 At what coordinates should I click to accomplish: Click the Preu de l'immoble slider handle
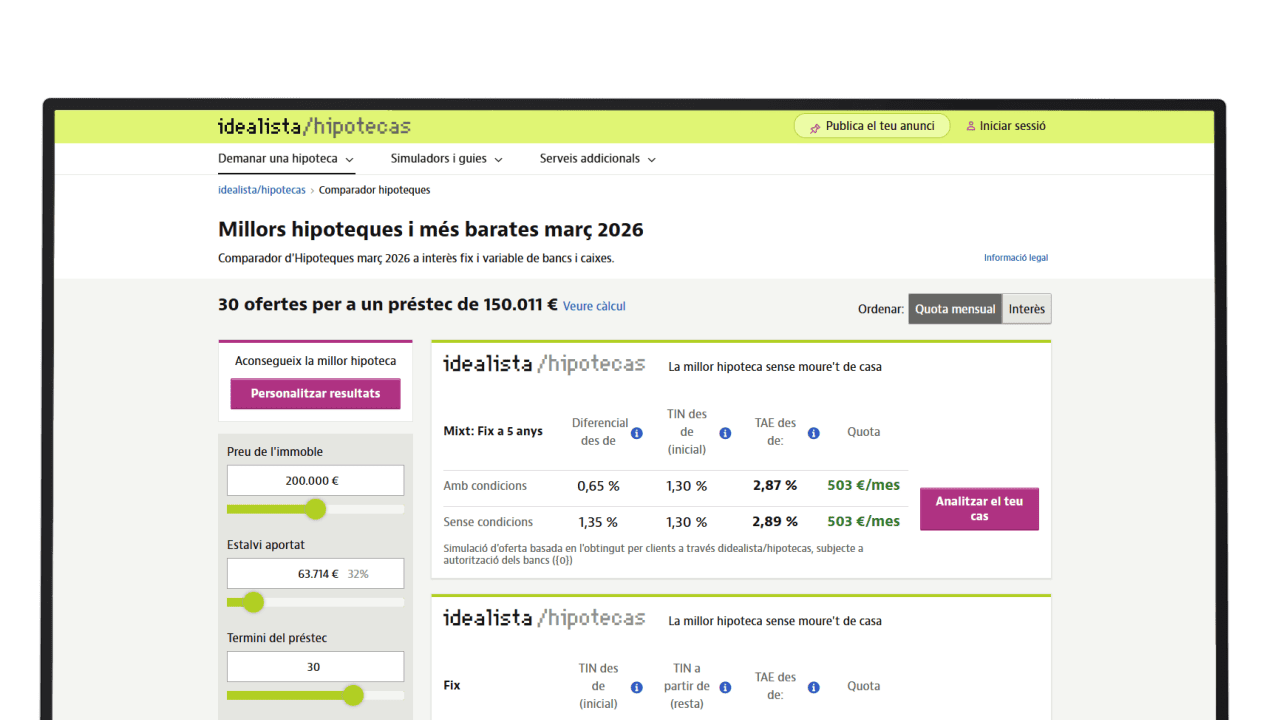[x=316, y=509]
